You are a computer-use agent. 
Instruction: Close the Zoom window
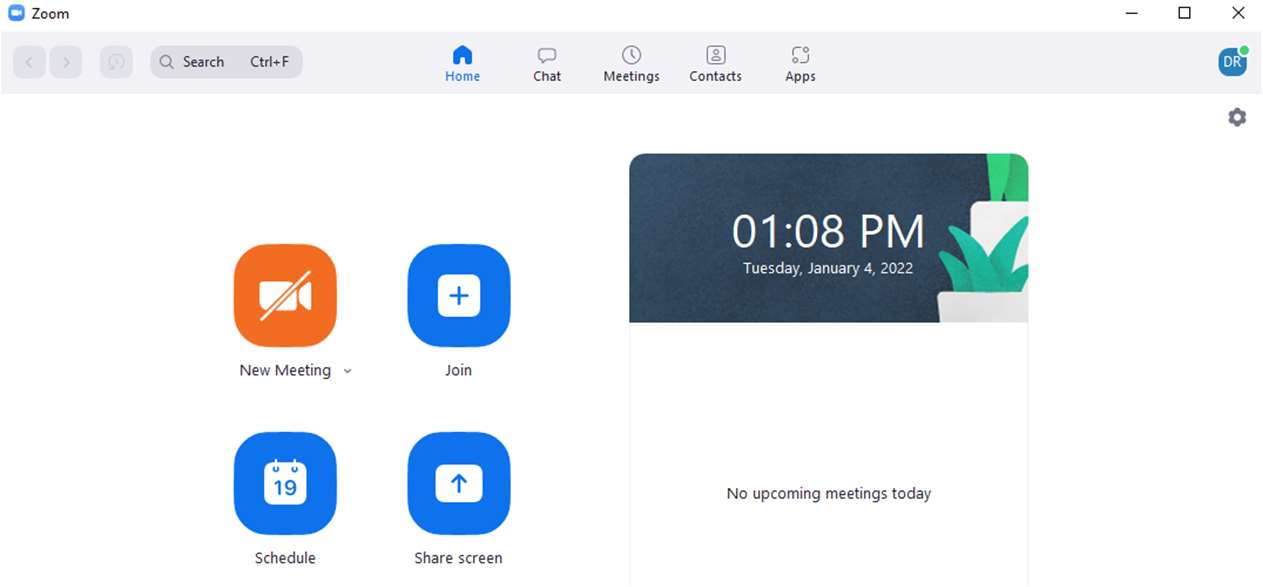click(1238, 14)
